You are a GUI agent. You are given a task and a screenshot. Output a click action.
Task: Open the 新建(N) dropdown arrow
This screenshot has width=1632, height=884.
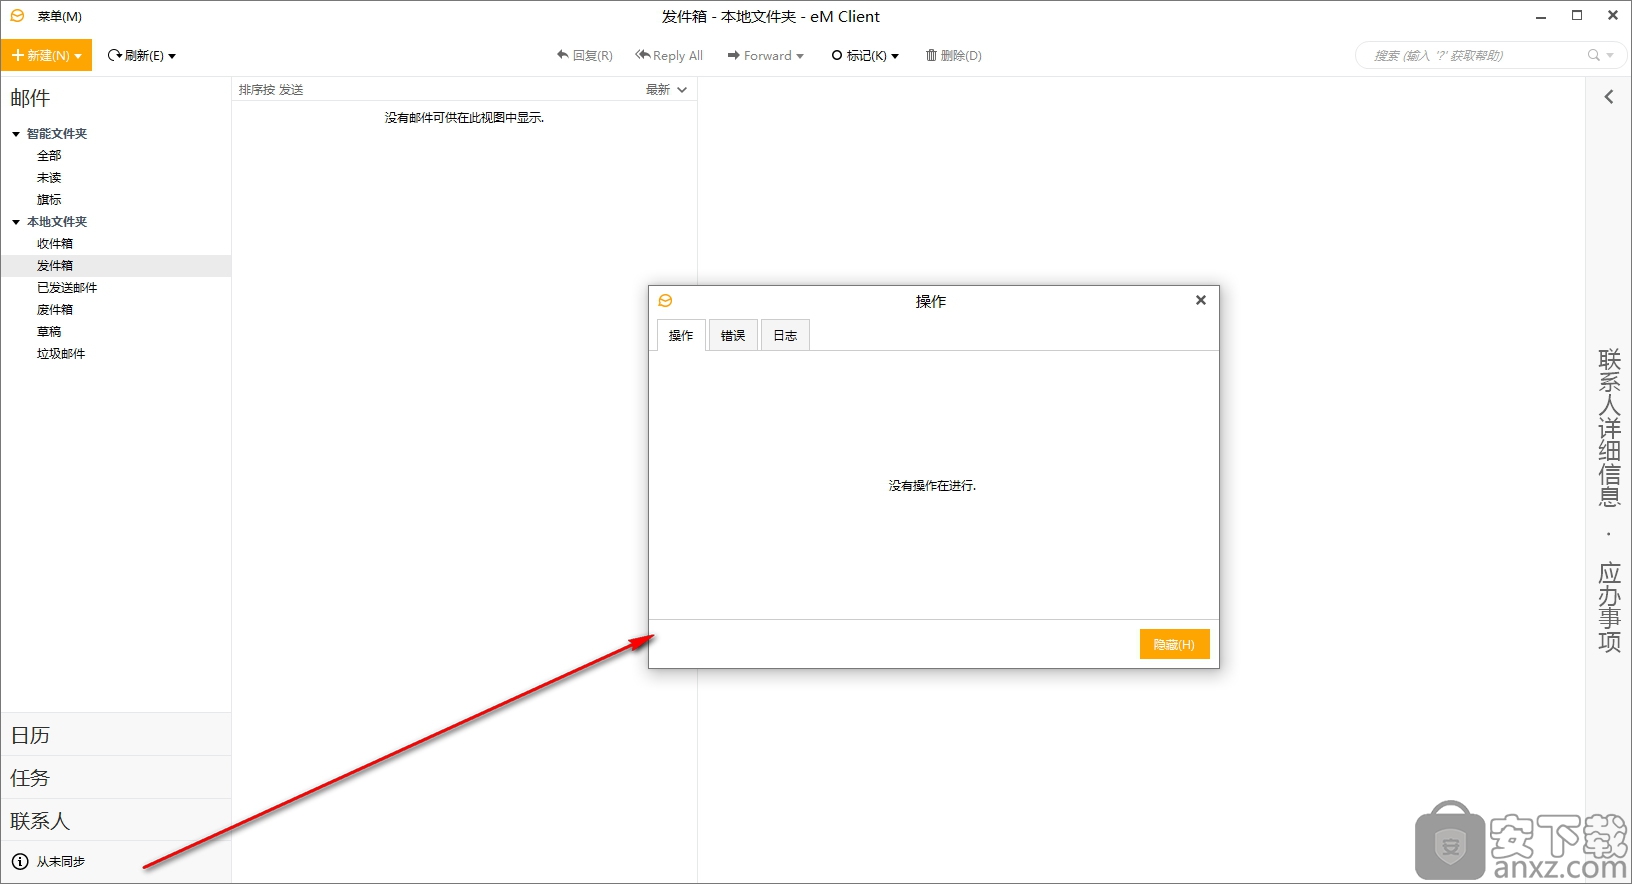[78, 56]
